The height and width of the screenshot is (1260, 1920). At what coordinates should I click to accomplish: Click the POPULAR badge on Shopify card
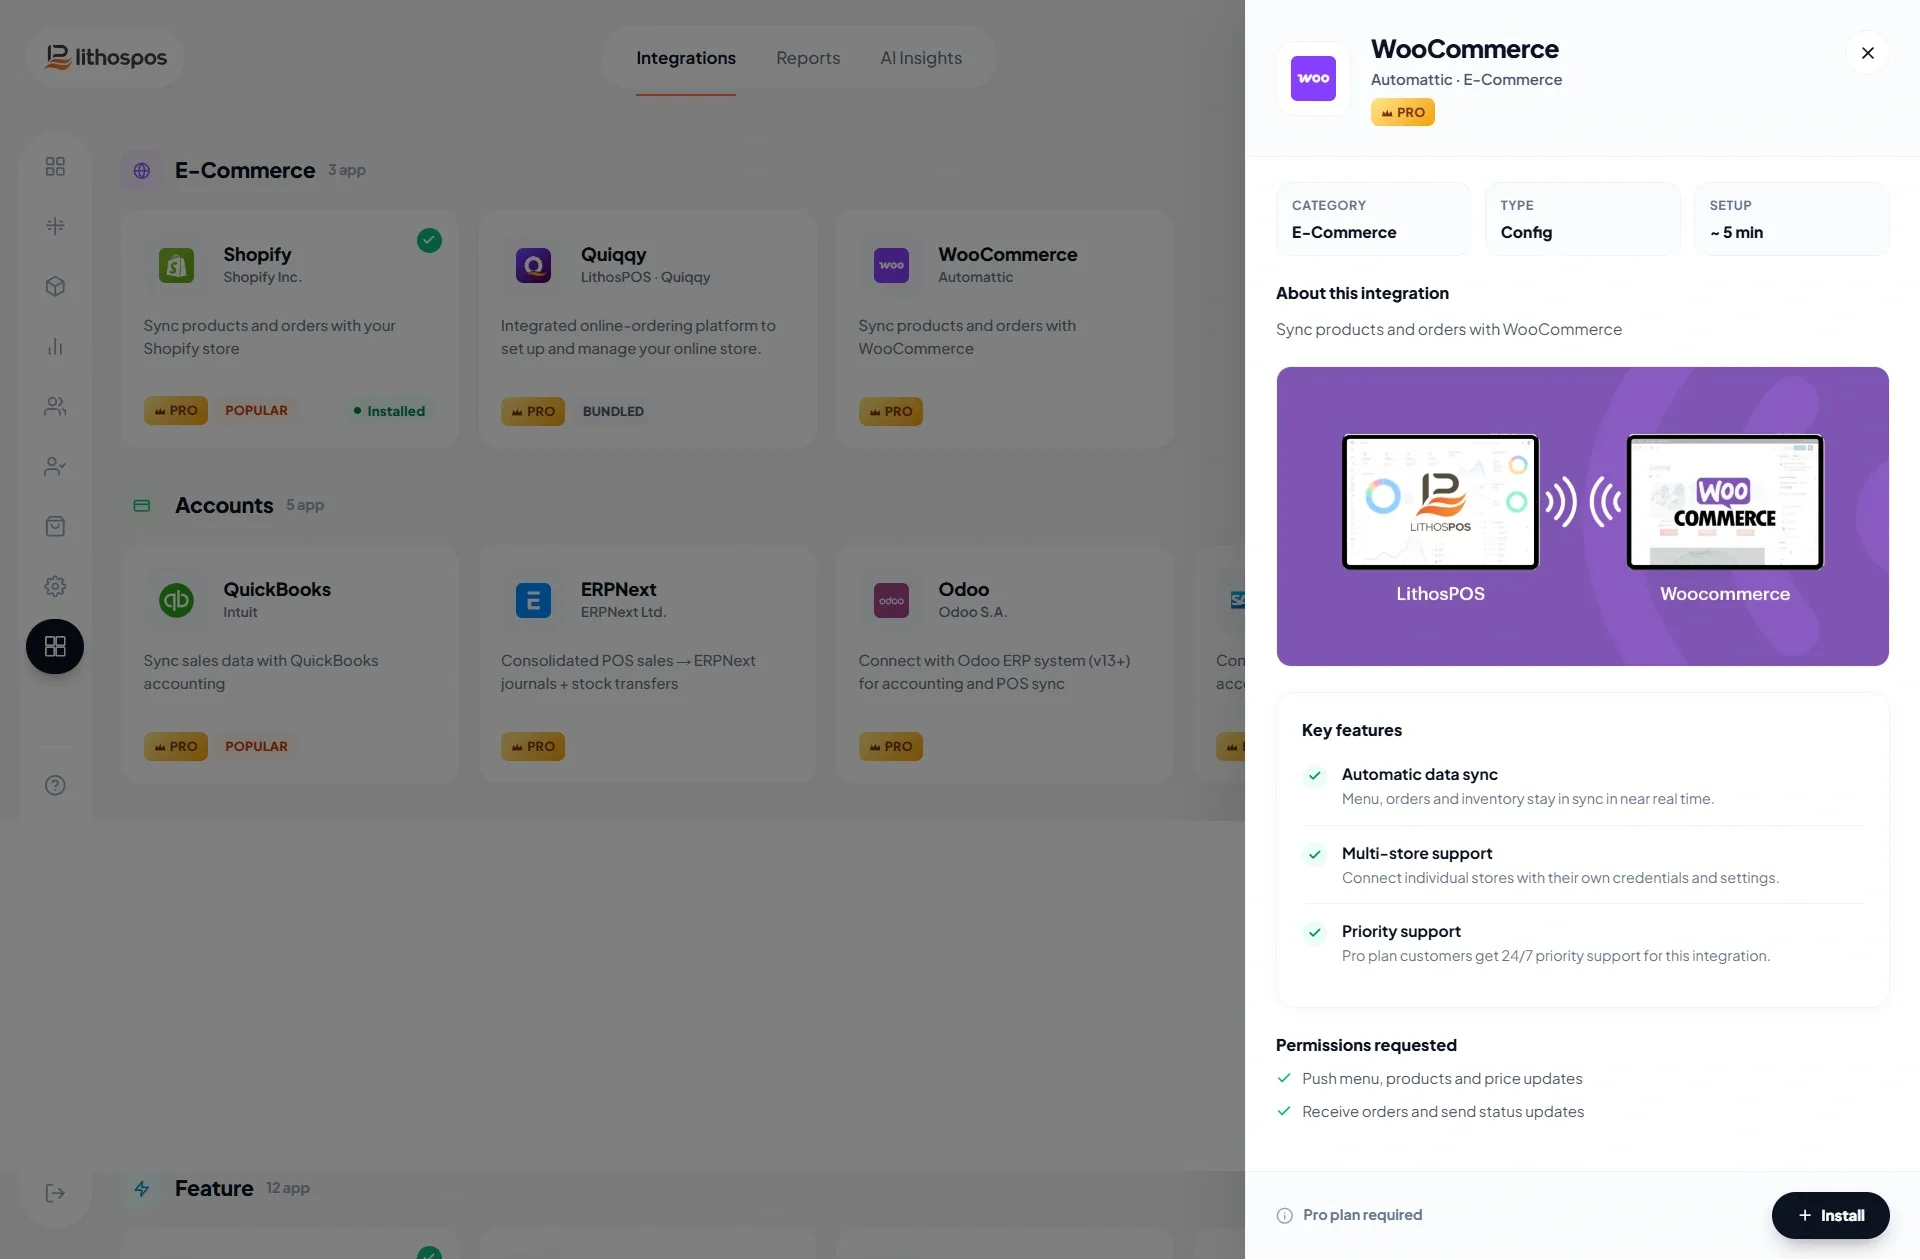click(x=256, y=410)
